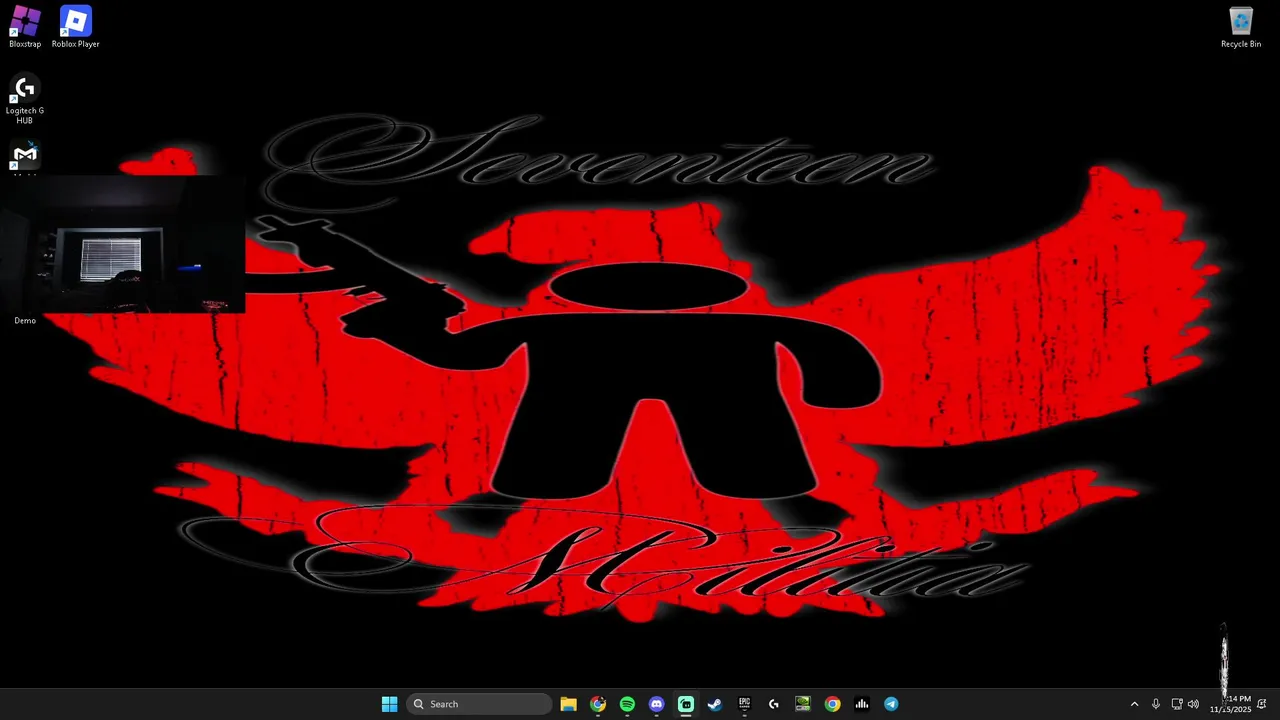Open Spotify from the taskbar
The width and height of the screenshot is (1280, 720).
click(627, 704)
